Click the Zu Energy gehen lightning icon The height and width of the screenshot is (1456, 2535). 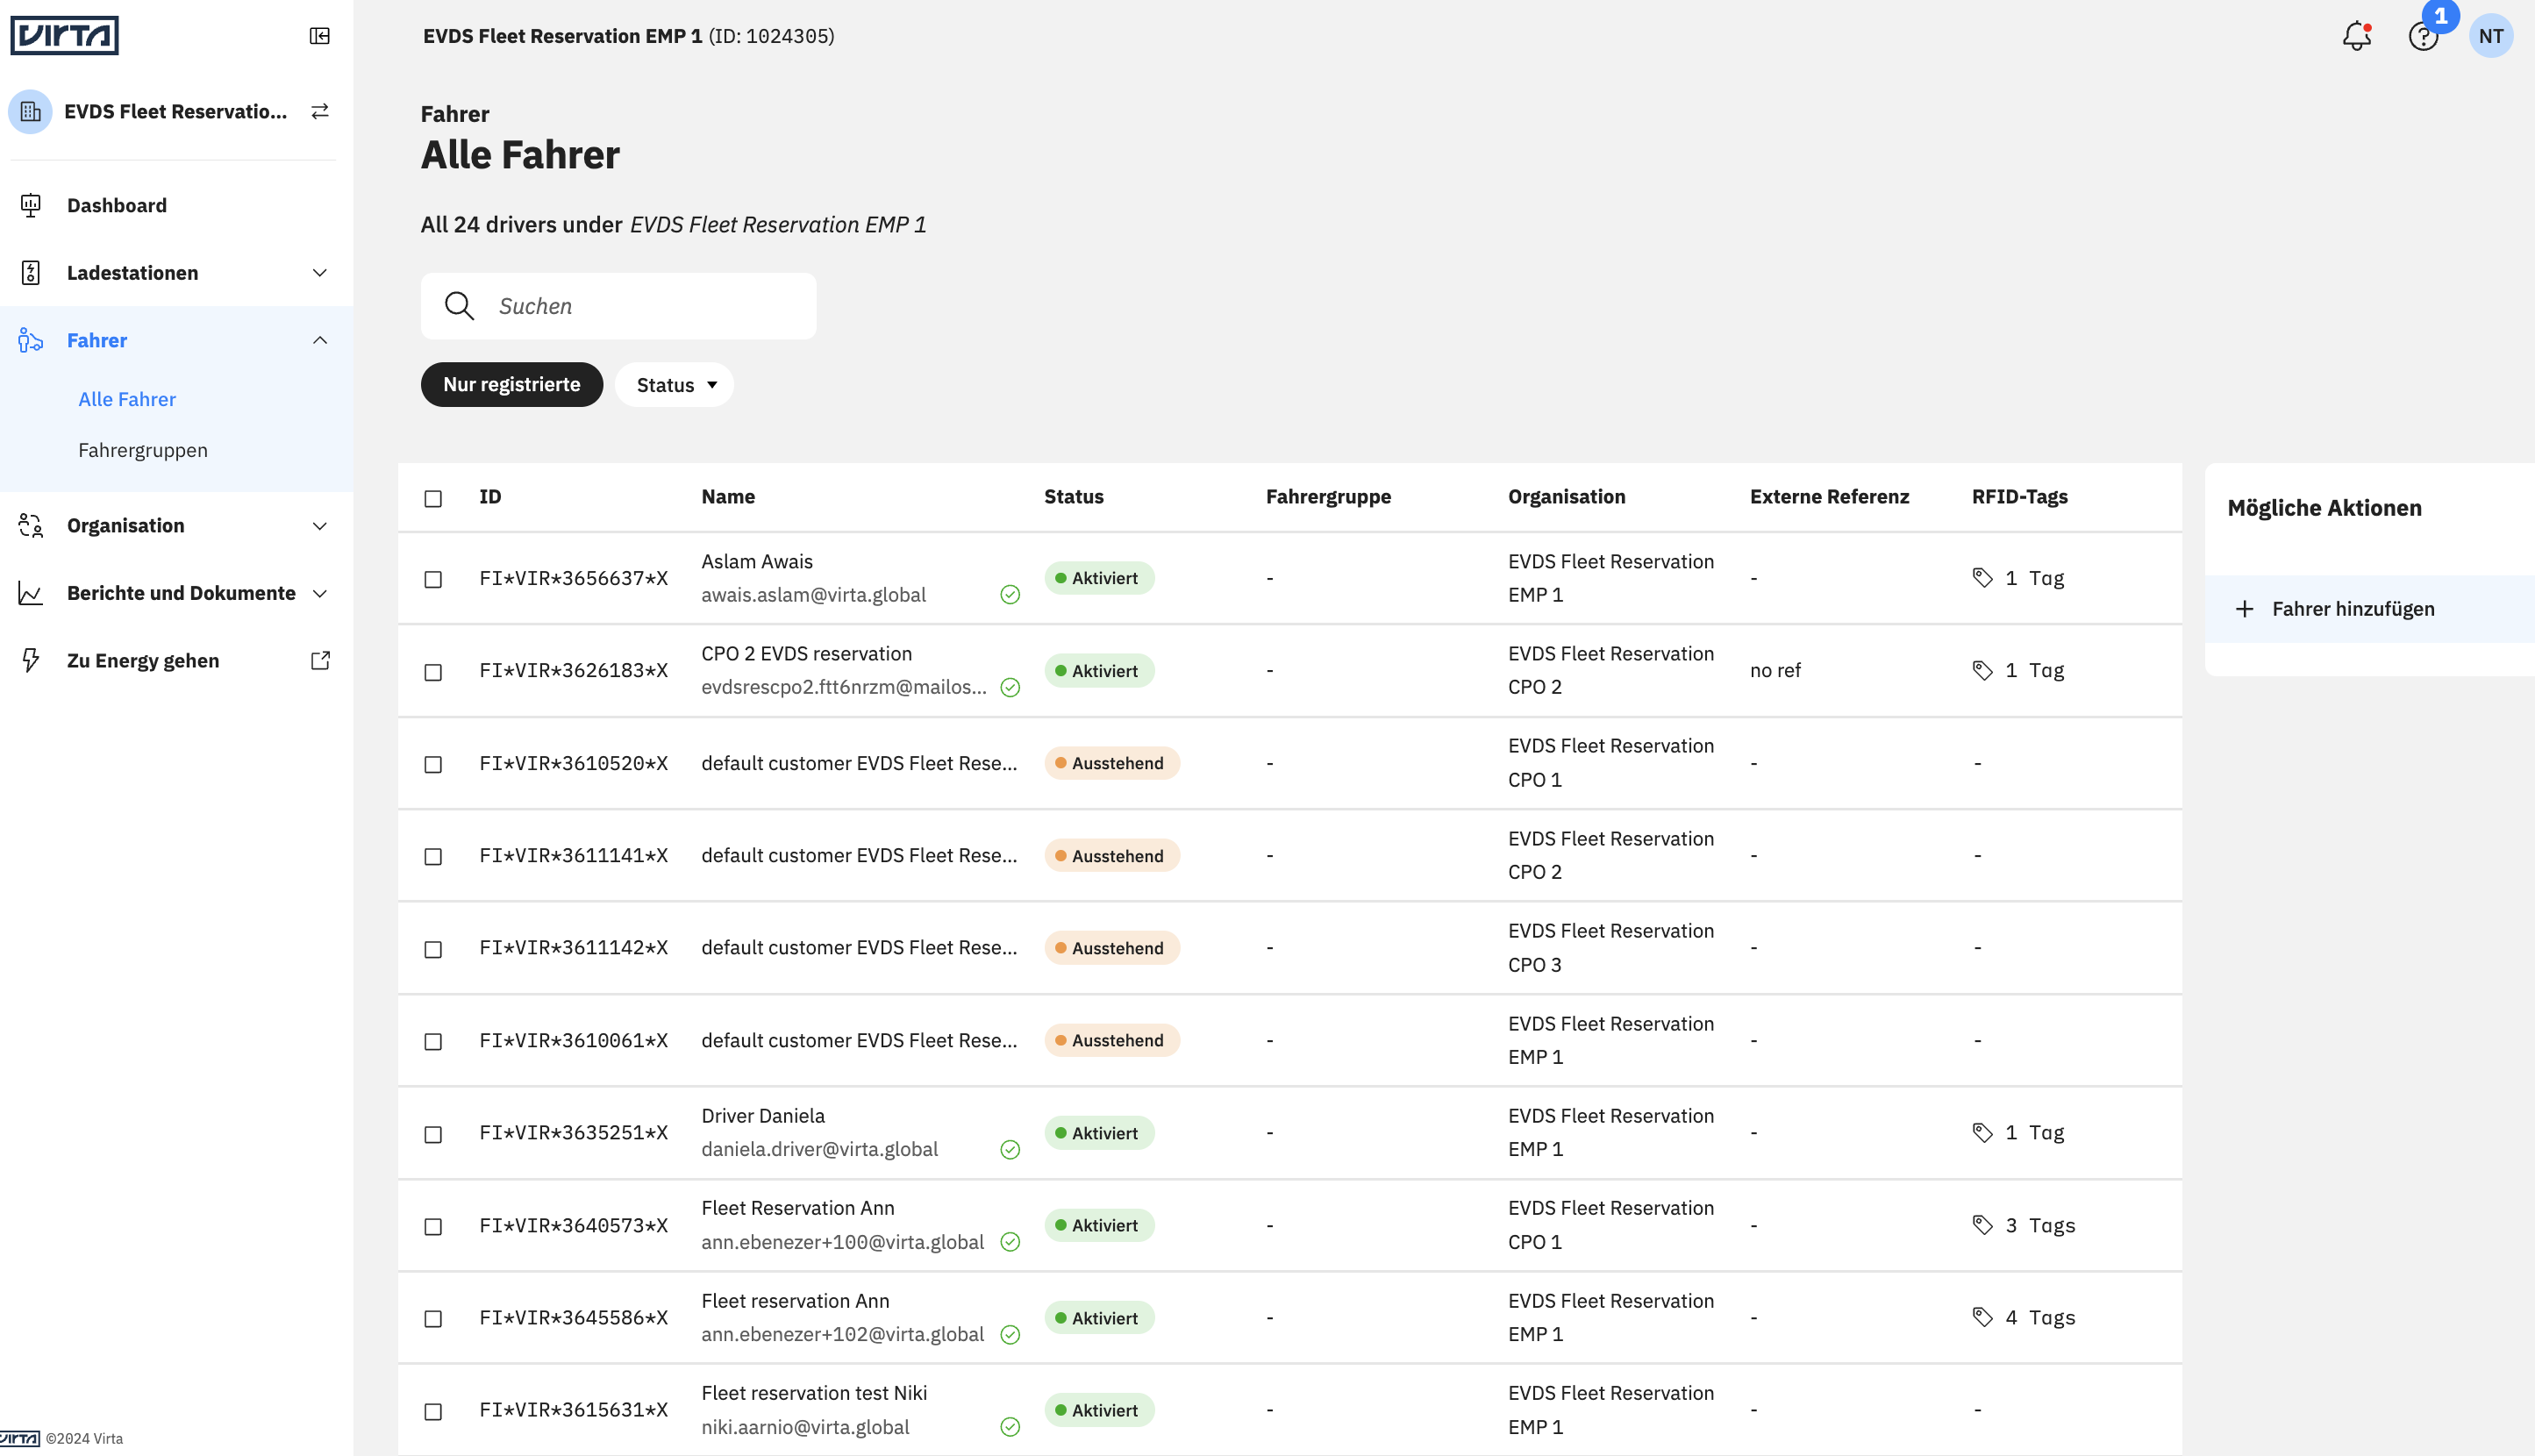(x=31, y=660)
